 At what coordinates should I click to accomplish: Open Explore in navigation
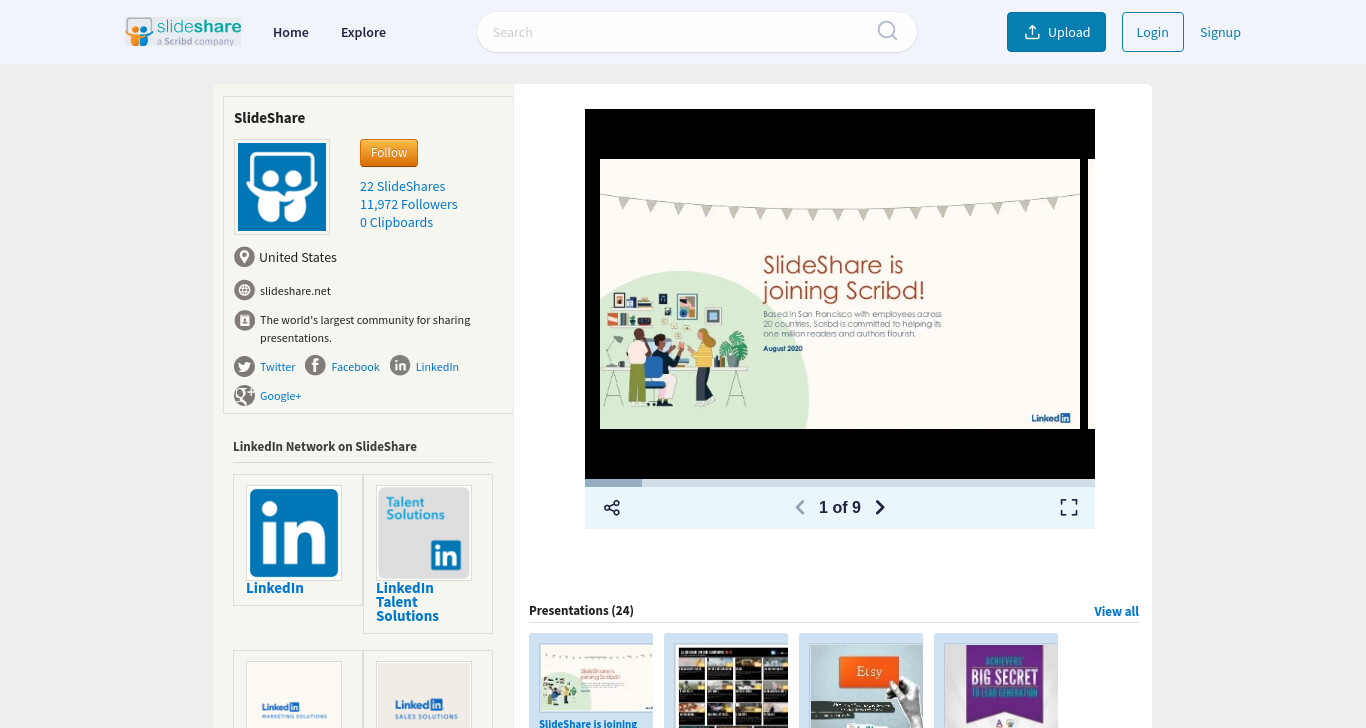(x=363, y=32)
